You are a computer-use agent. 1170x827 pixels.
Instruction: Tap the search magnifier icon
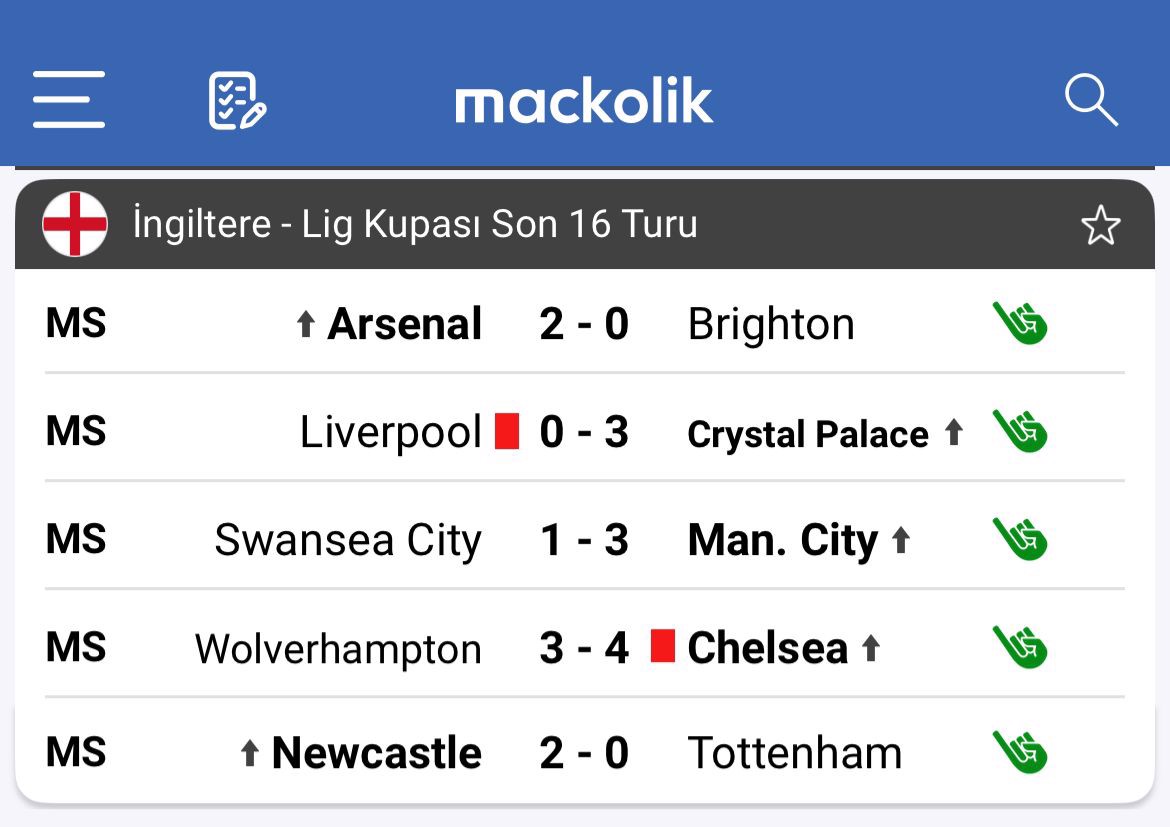tap(1090, 100)
